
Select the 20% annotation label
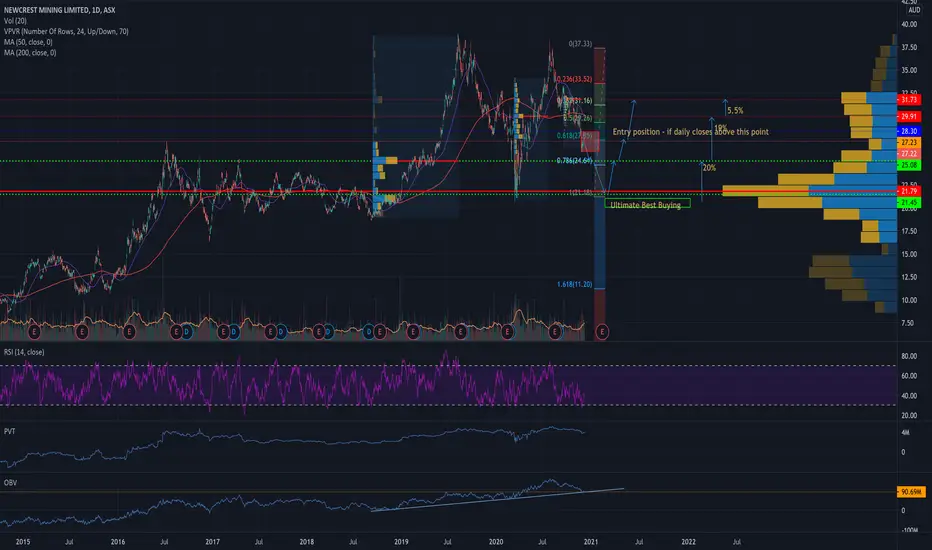pyautogui.click(x=709, y=168)
